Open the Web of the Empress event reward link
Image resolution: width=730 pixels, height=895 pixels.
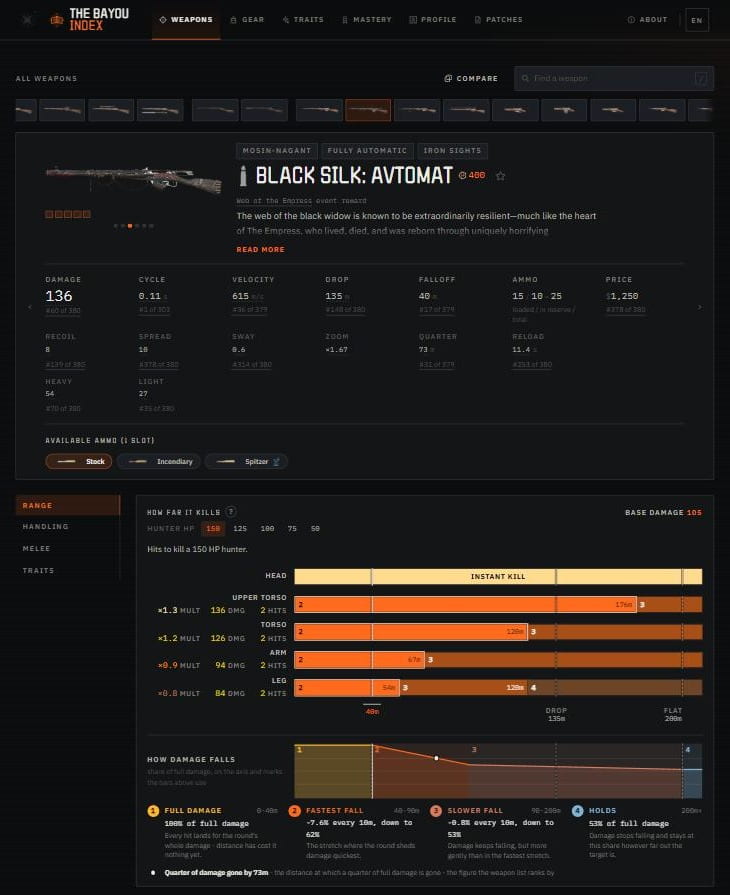[301, 200]
